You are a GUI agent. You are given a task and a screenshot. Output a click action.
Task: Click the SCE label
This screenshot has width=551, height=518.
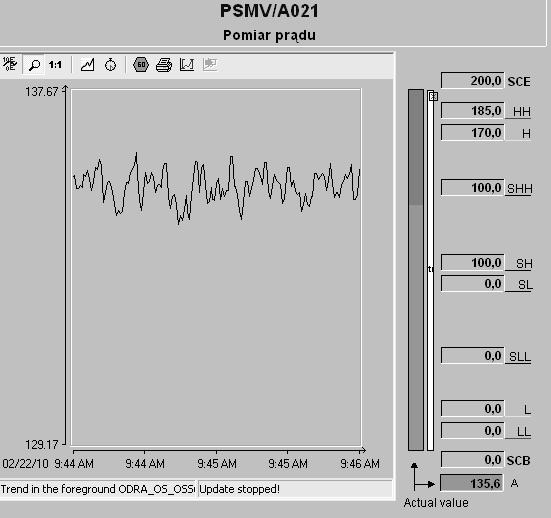click(519, 82)
